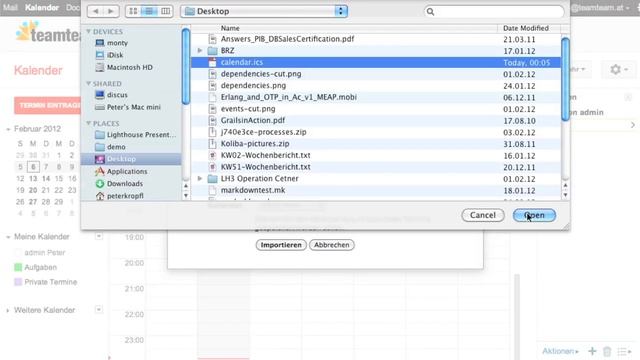Toggle the admin Peter calendar checkbox

pos(18,253)
